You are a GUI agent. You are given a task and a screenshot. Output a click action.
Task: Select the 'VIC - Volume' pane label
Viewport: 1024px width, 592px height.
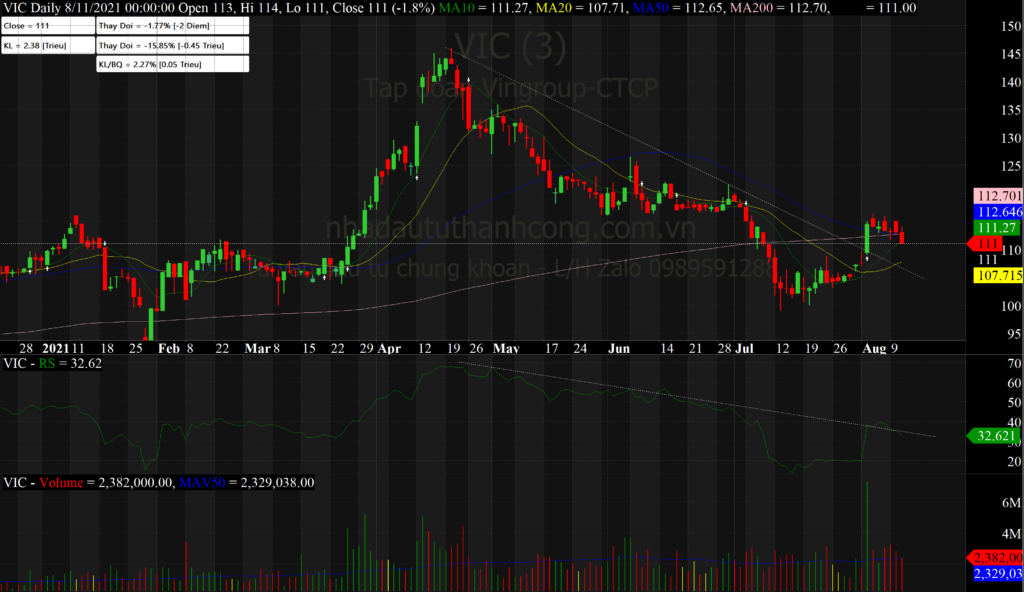point(45,482)
